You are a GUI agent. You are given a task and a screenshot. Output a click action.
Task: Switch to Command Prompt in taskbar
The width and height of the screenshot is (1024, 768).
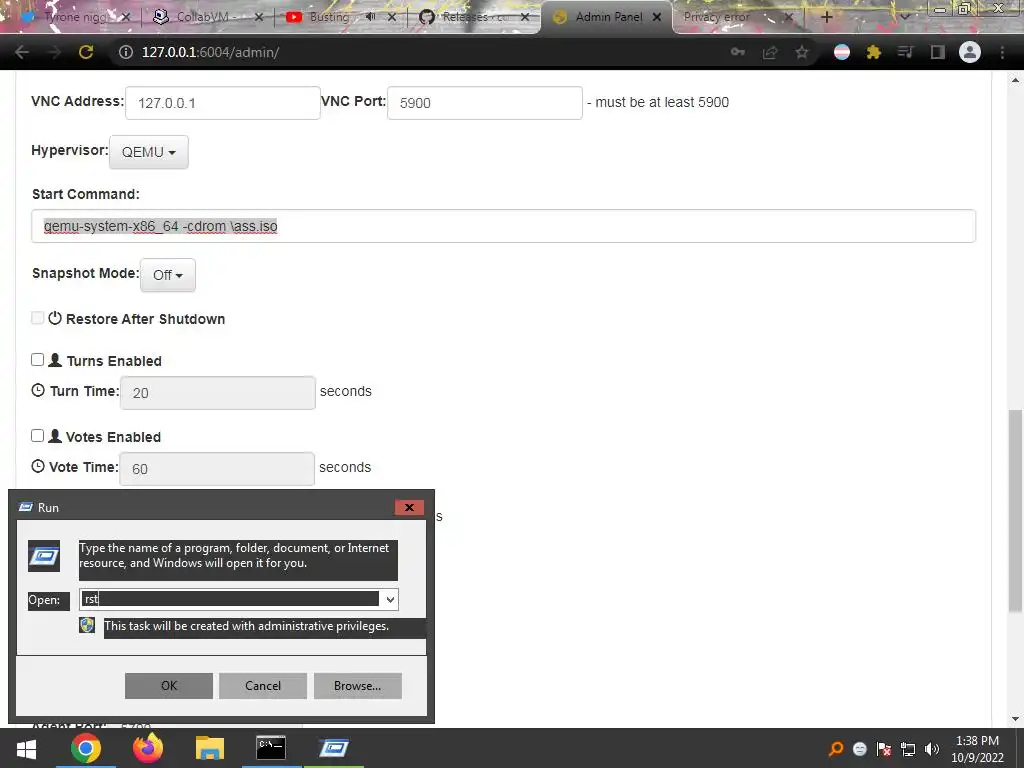pos(271,748)
